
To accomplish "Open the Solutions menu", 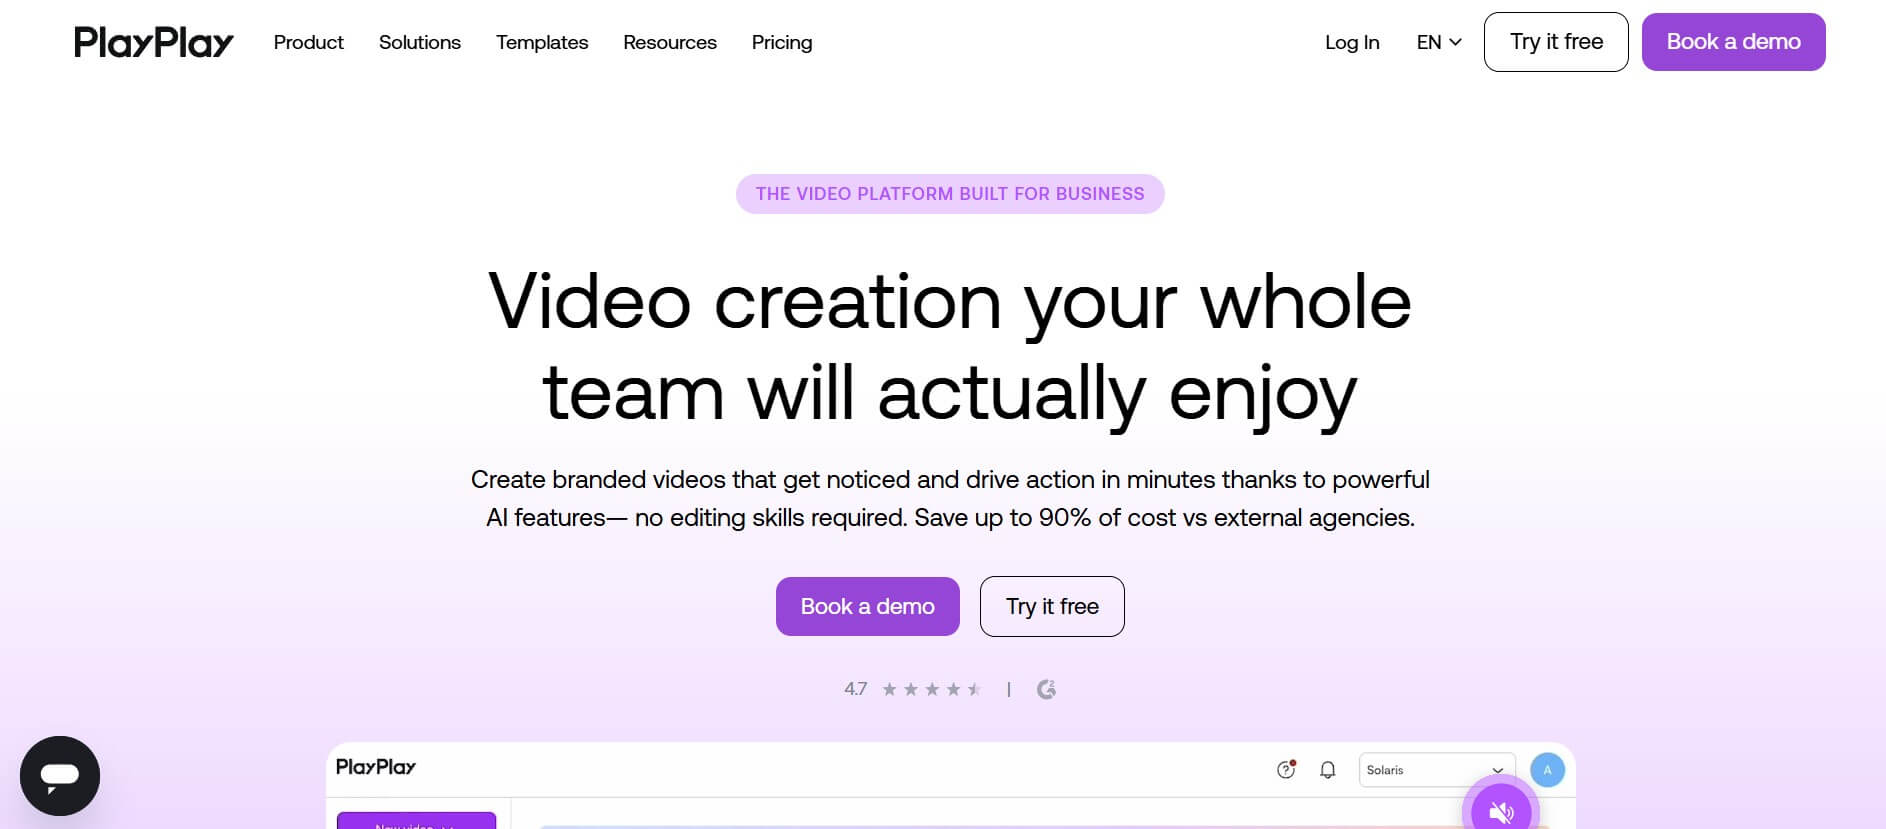I will coord(420,42).
